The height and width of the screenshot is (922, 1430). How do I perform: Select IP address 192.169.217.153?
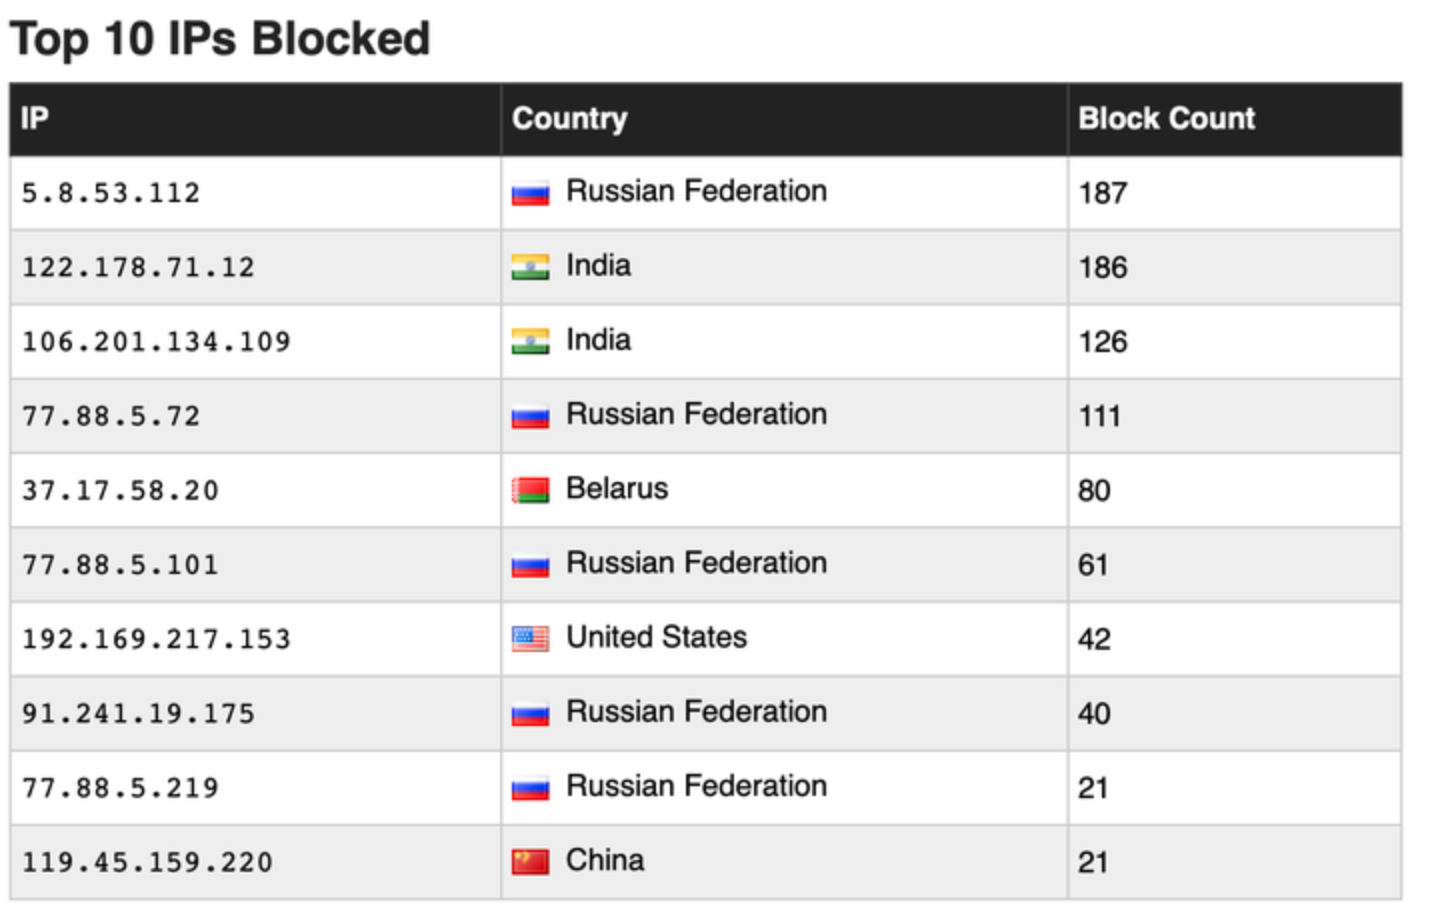(x=156, y=639)
